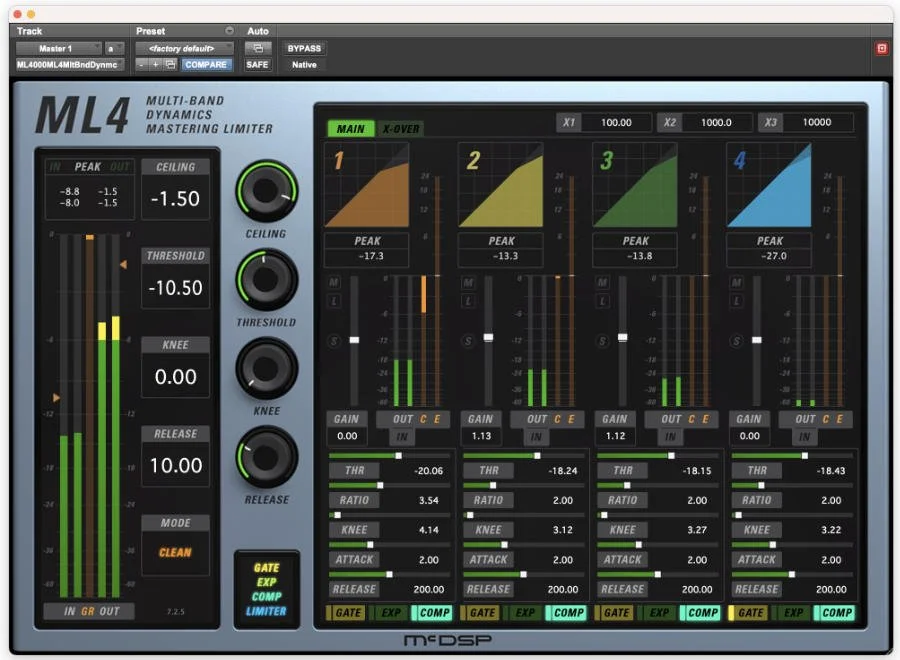Click band 1 IN meter selector
The height and width of the screenshot is (660, 900).
(402, 437)
